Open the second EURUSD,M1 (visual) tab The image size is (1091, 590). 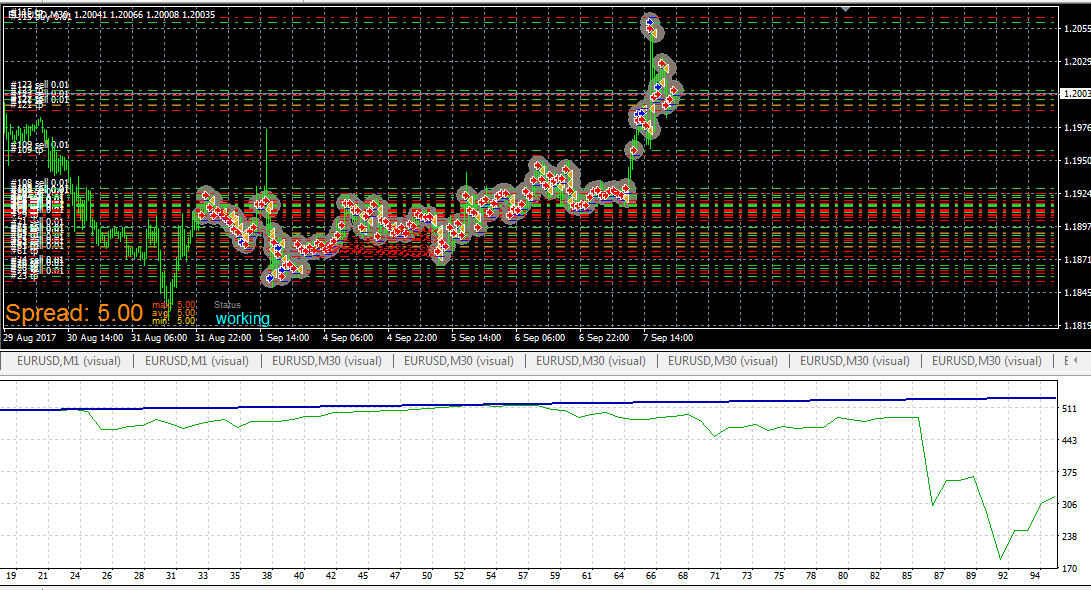tap(196, 360)
